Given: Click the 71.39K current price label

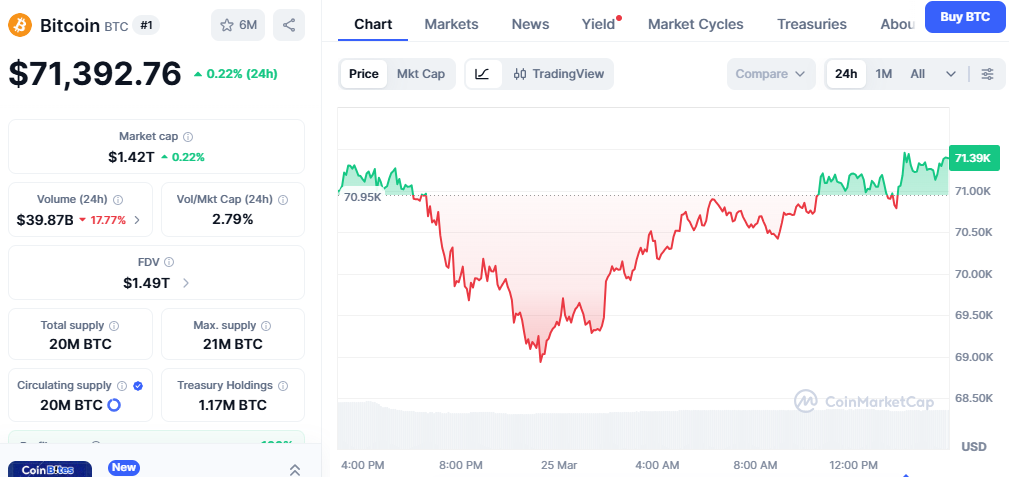Looking at the screenshot, I should pyautogui.click(x=972, y=158).
